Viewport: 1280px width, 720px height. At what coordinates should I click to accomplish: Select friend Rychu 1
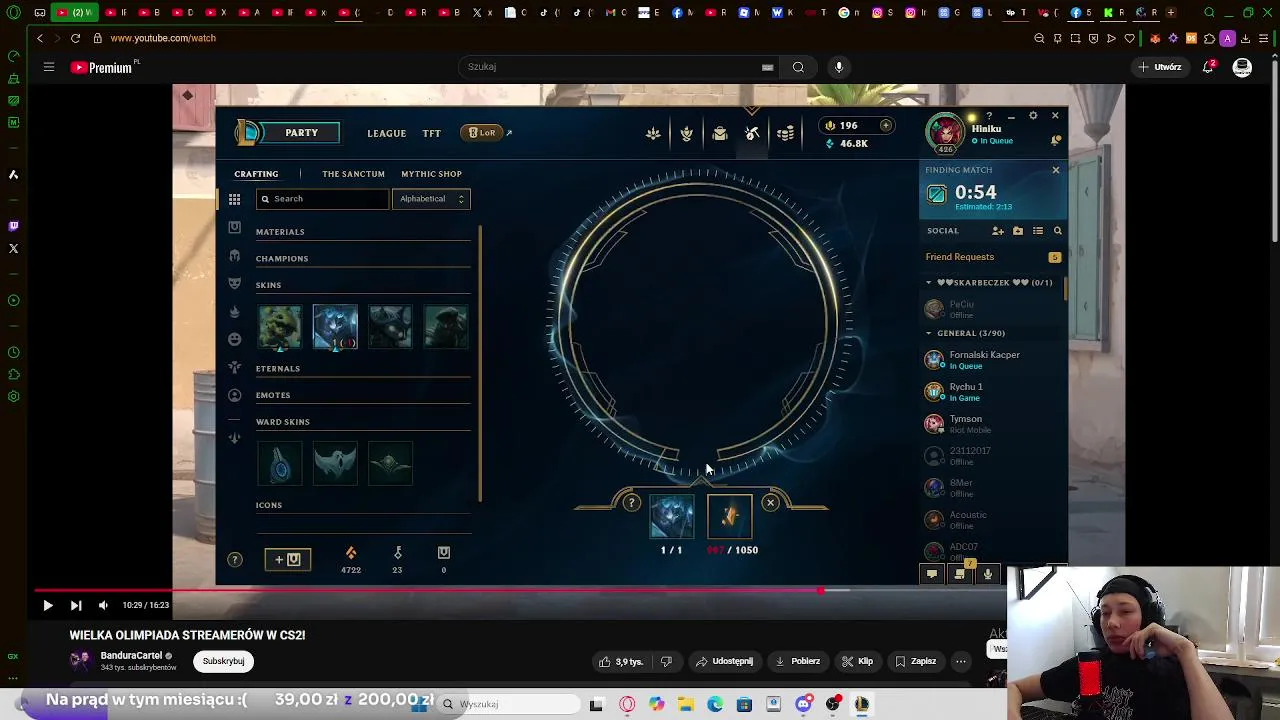click(992, 392)
